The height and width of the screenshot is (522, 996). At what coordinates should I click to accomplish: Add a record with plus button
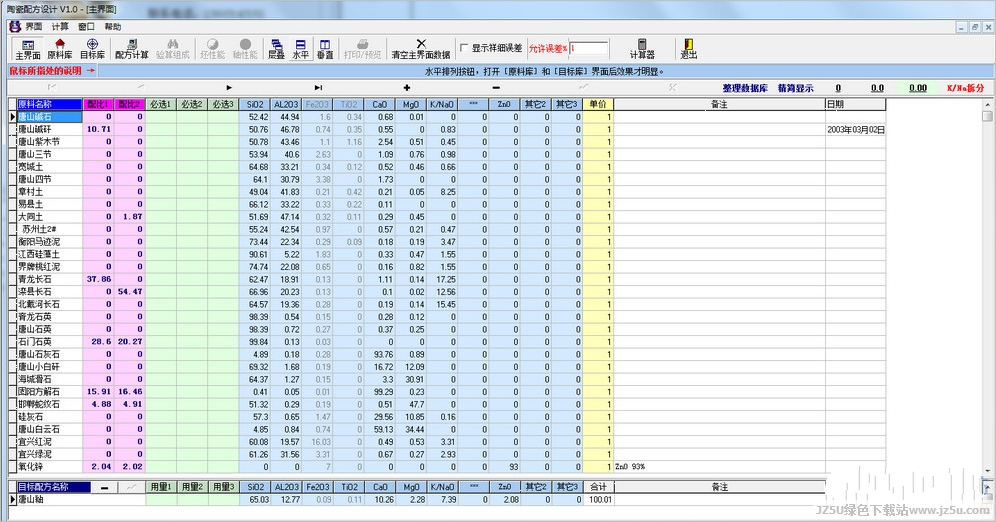coord(407,88)
